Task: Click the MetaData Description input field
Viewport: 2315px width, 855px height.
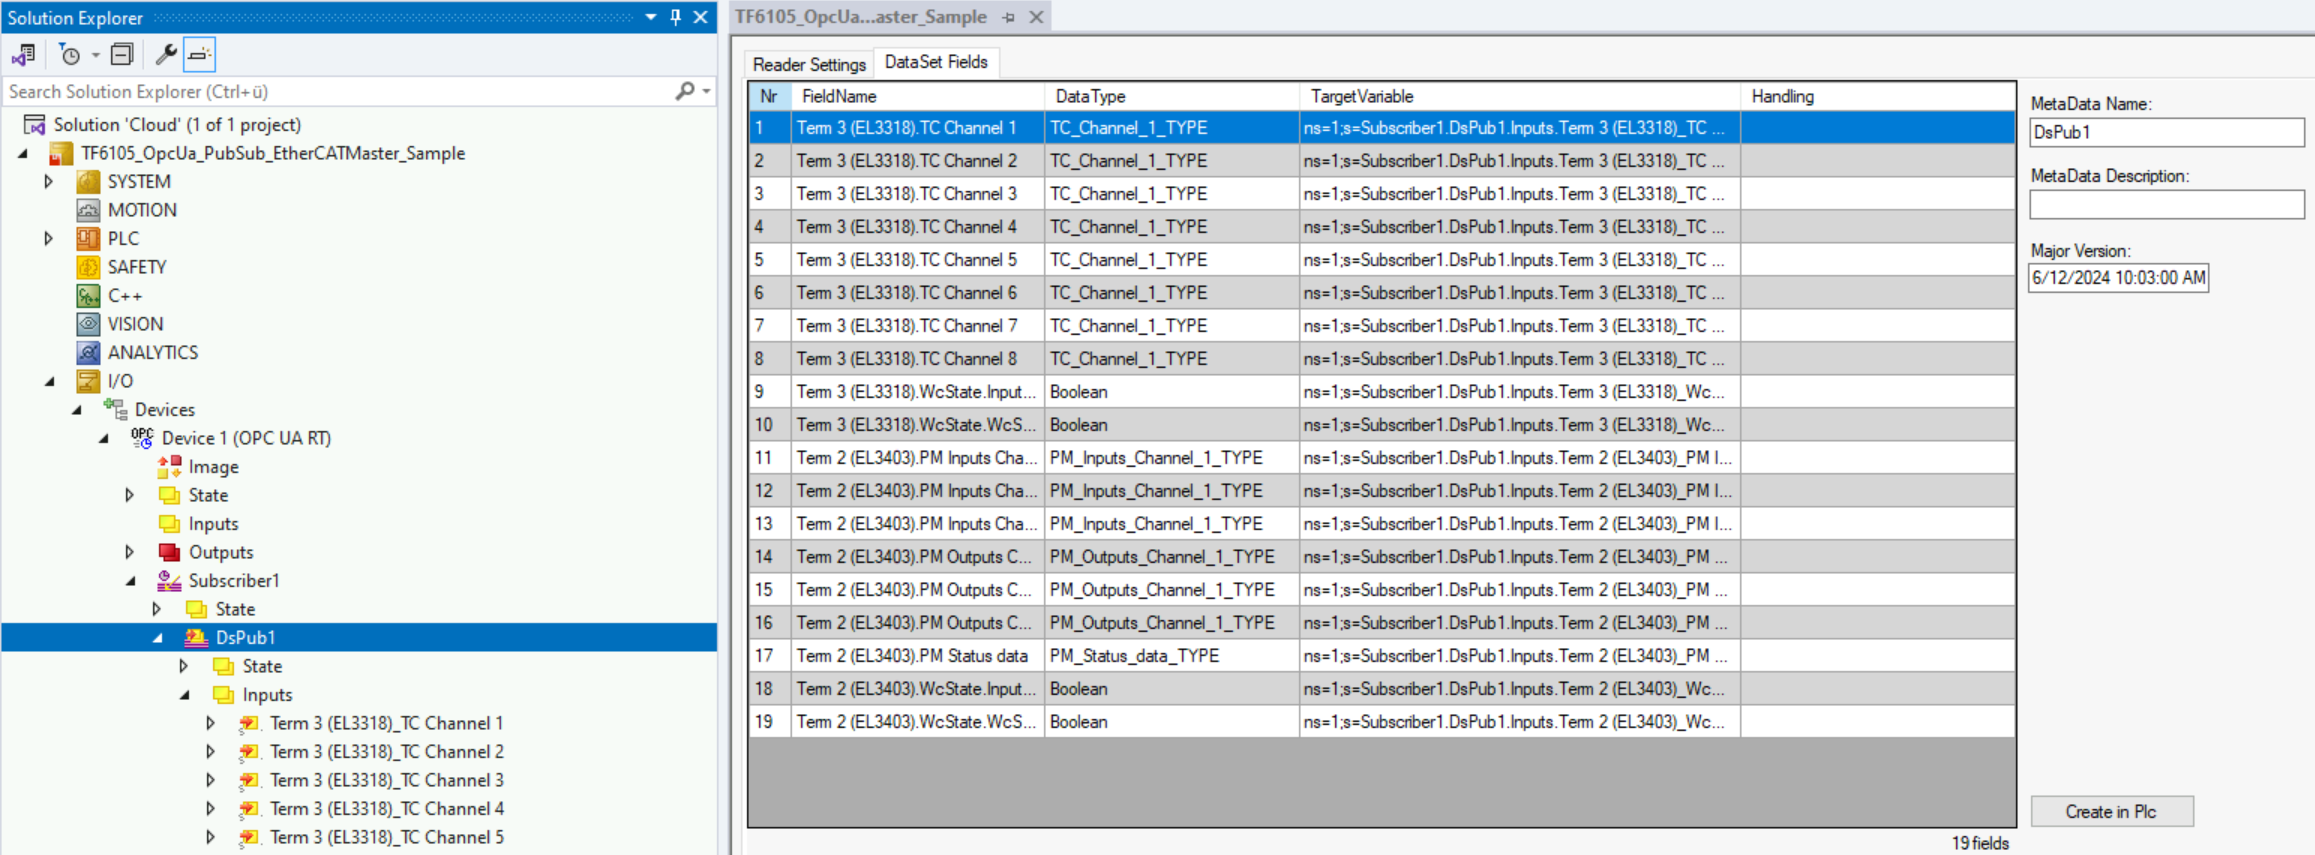Action: coord(2166,205)
